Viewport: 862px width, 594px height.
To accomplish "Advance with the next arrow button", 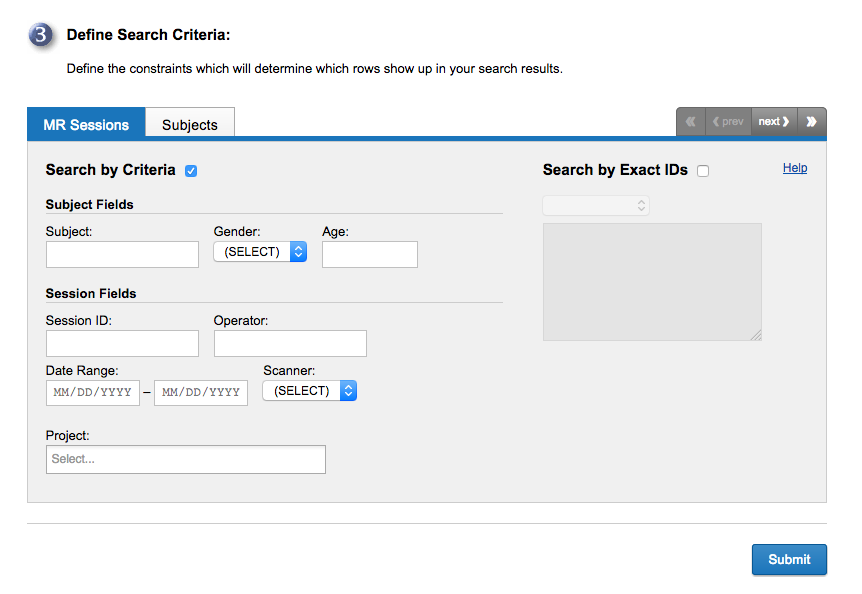I will pos(774,122).
